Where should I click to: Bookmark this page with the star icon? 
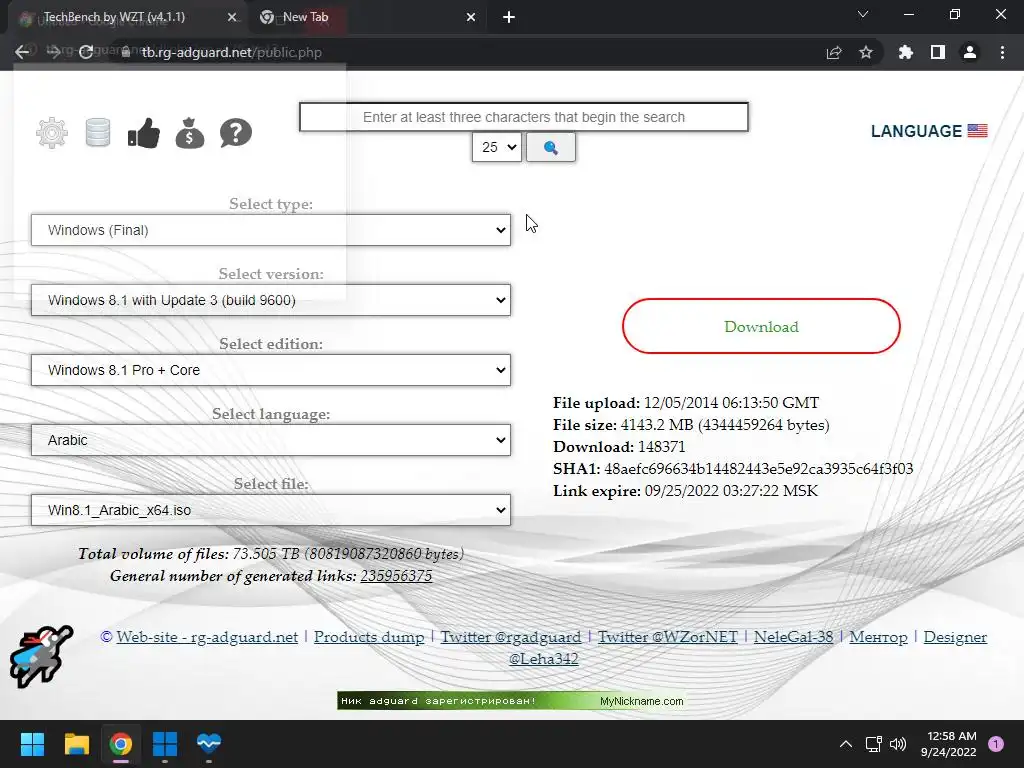[866, 52]
